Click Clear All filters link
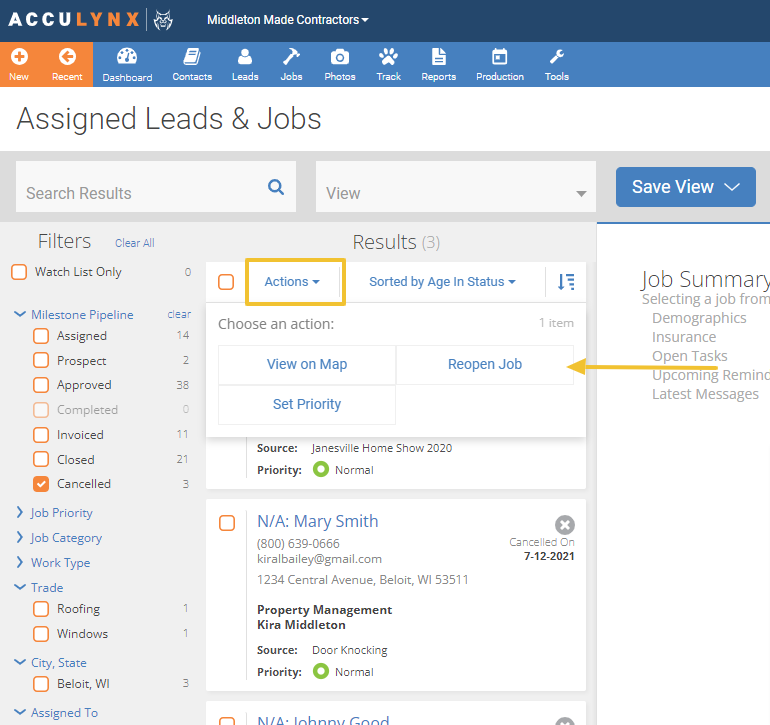The width and height of the screenshot is (770, 725). pos(135,243)
